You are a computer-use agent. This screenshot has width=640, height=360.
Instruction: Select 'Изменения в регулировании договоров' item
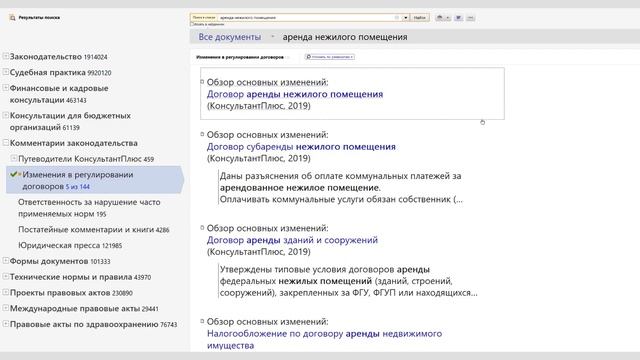click(x=95, y=180)
